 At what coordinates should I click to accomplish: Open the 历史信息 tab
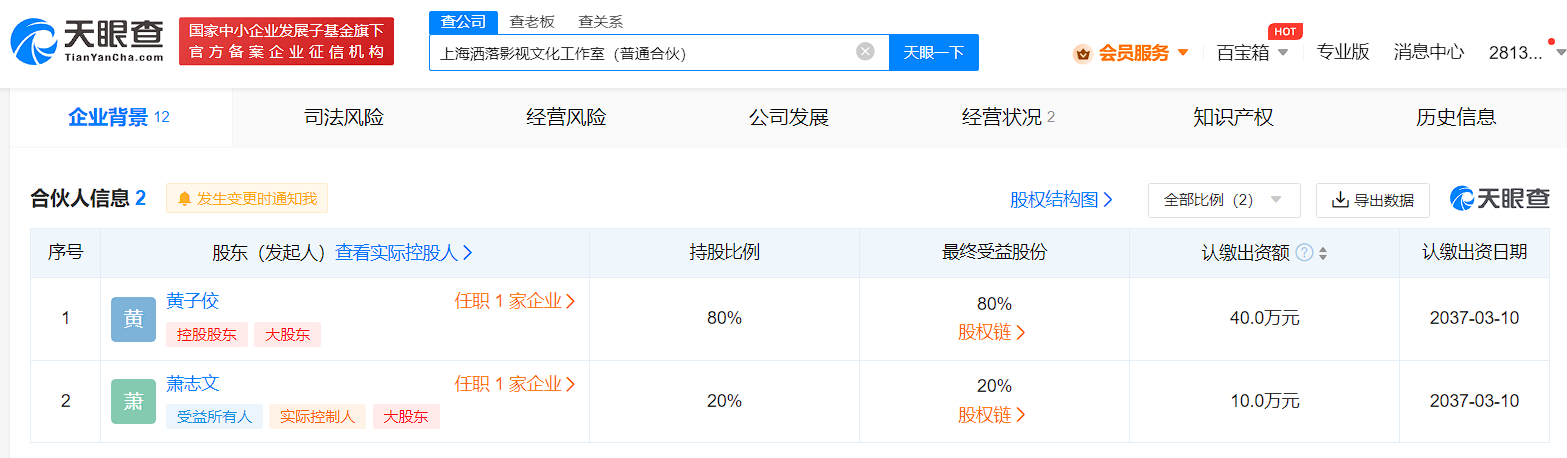coord(1456,117)
